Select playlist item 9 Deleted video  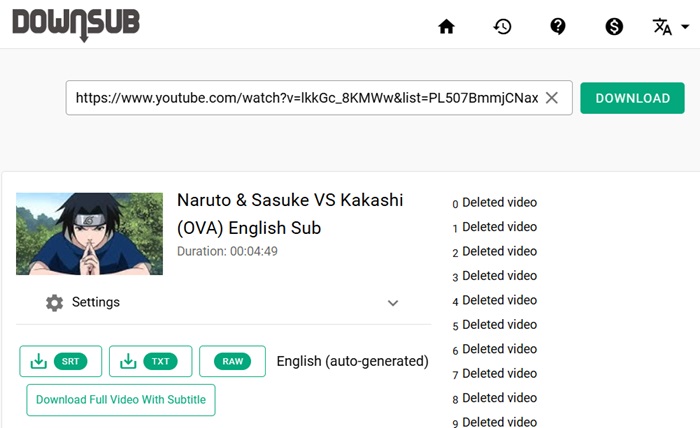(494, 422)
